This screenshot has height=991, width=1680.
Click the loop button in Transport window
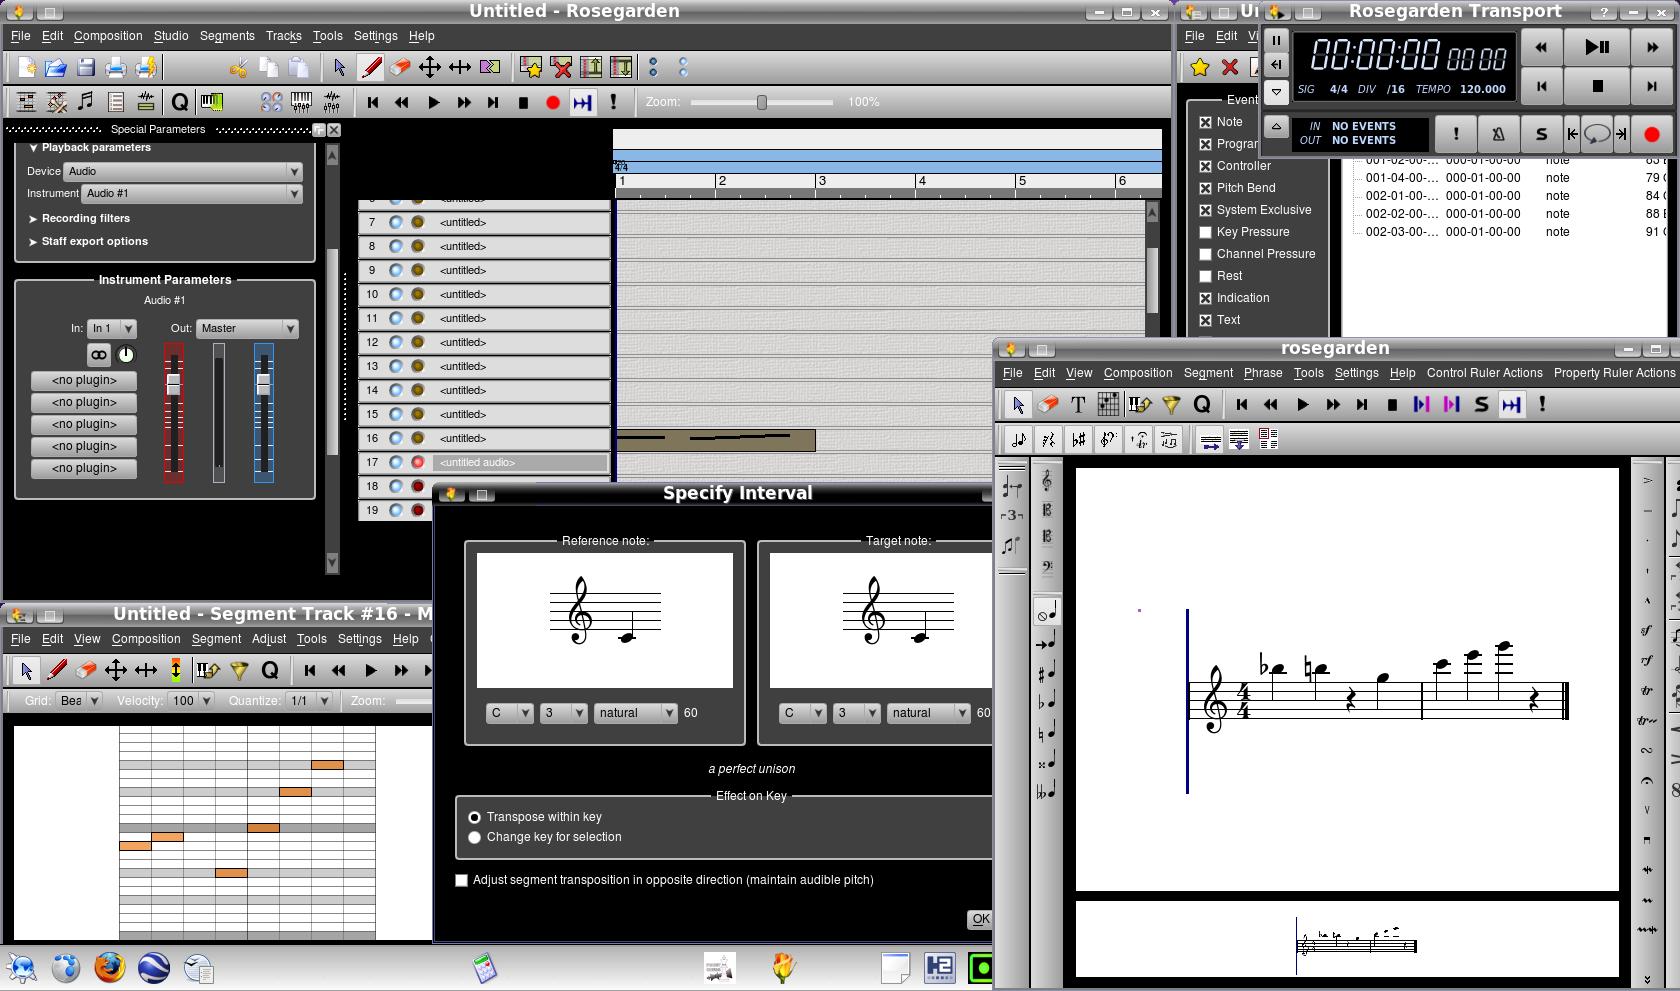pyautogui.click(x=1597, y=134)
